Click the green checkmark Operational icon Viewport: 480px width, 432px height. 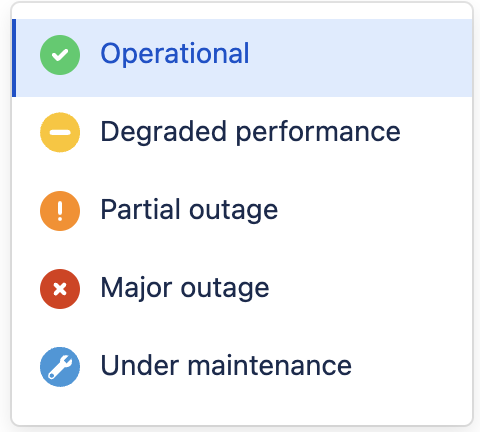60,55
